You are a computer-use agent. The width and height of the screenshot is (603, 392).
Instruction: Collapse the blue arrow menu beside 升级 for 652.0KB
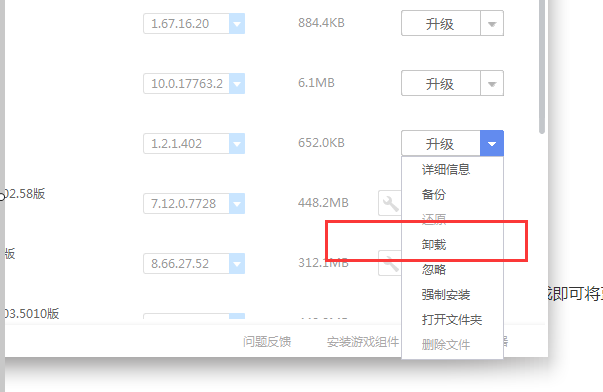click(492, 143)
